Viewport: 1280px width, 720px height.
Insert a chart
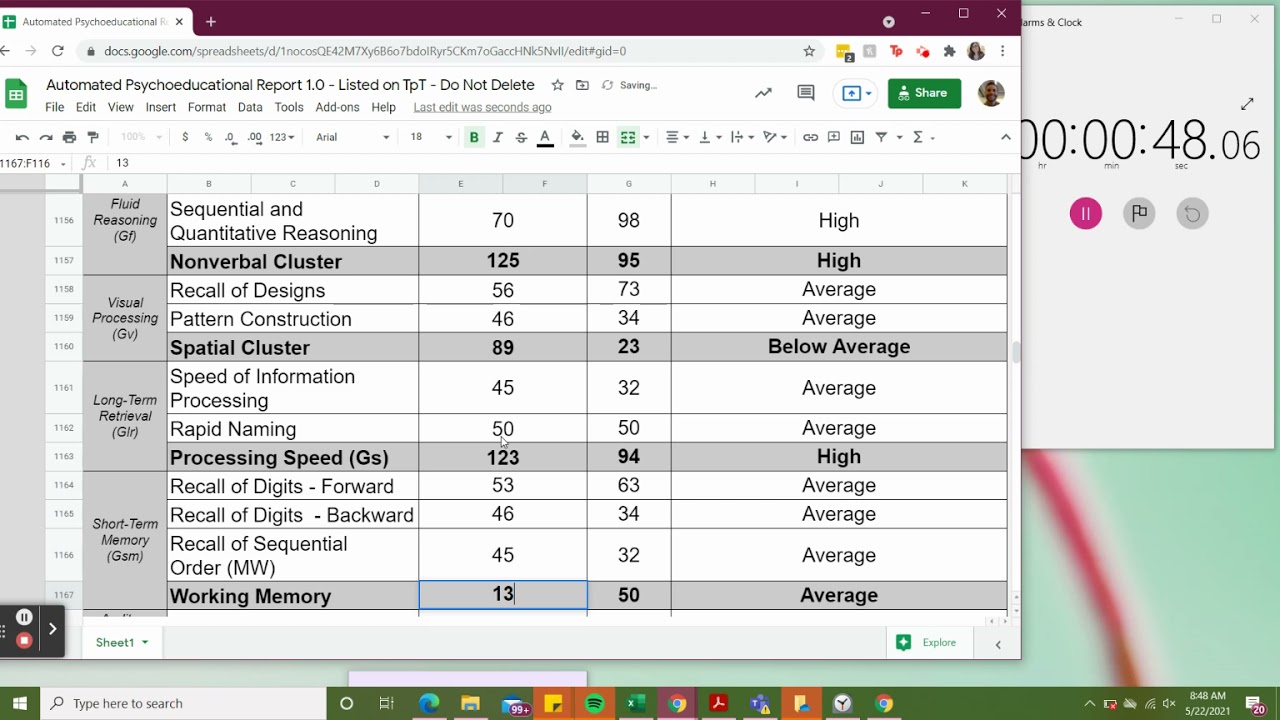857,137
